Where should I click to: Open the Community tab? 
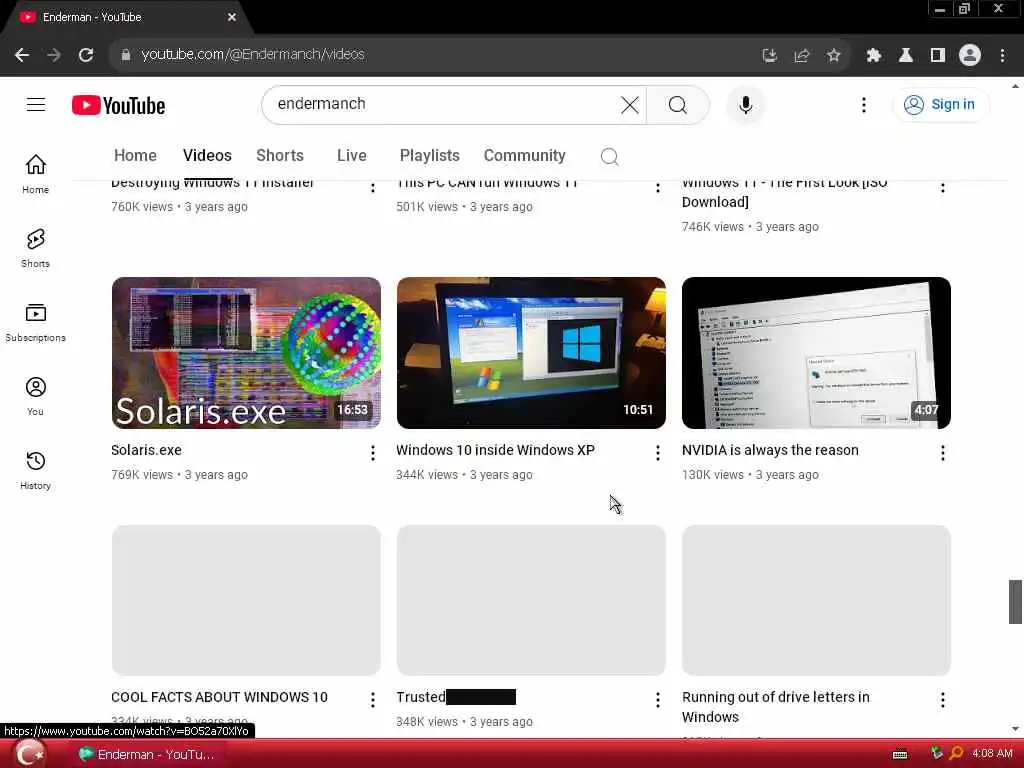point(524,155)
